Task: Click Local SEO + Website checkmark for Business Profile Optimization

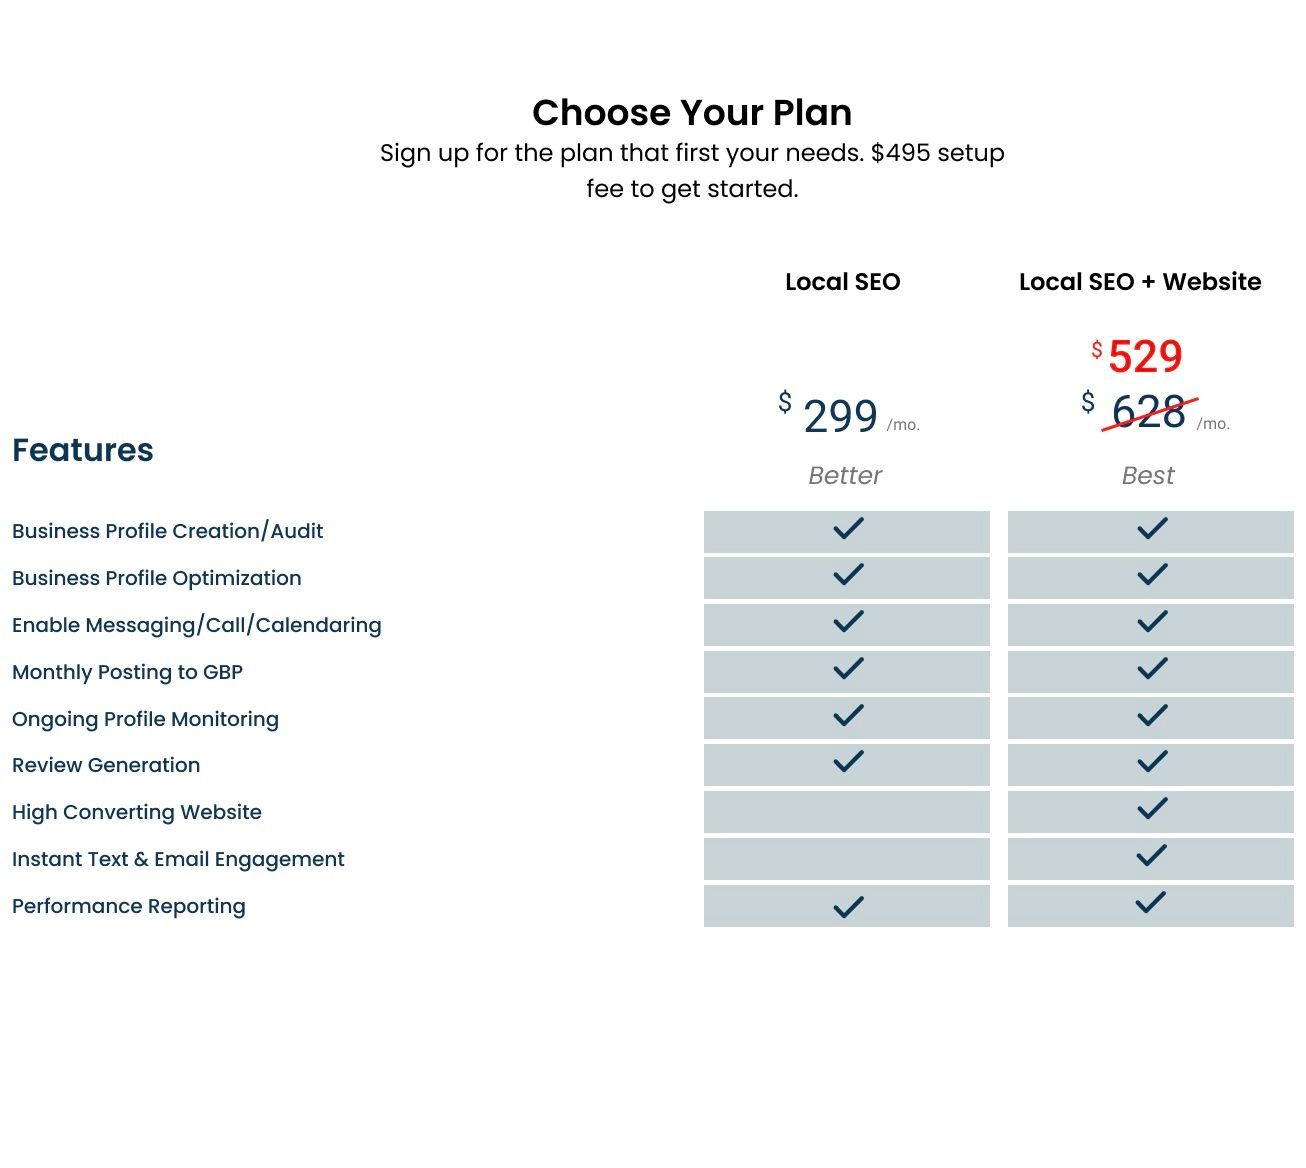Action: tap(1152, 575)
